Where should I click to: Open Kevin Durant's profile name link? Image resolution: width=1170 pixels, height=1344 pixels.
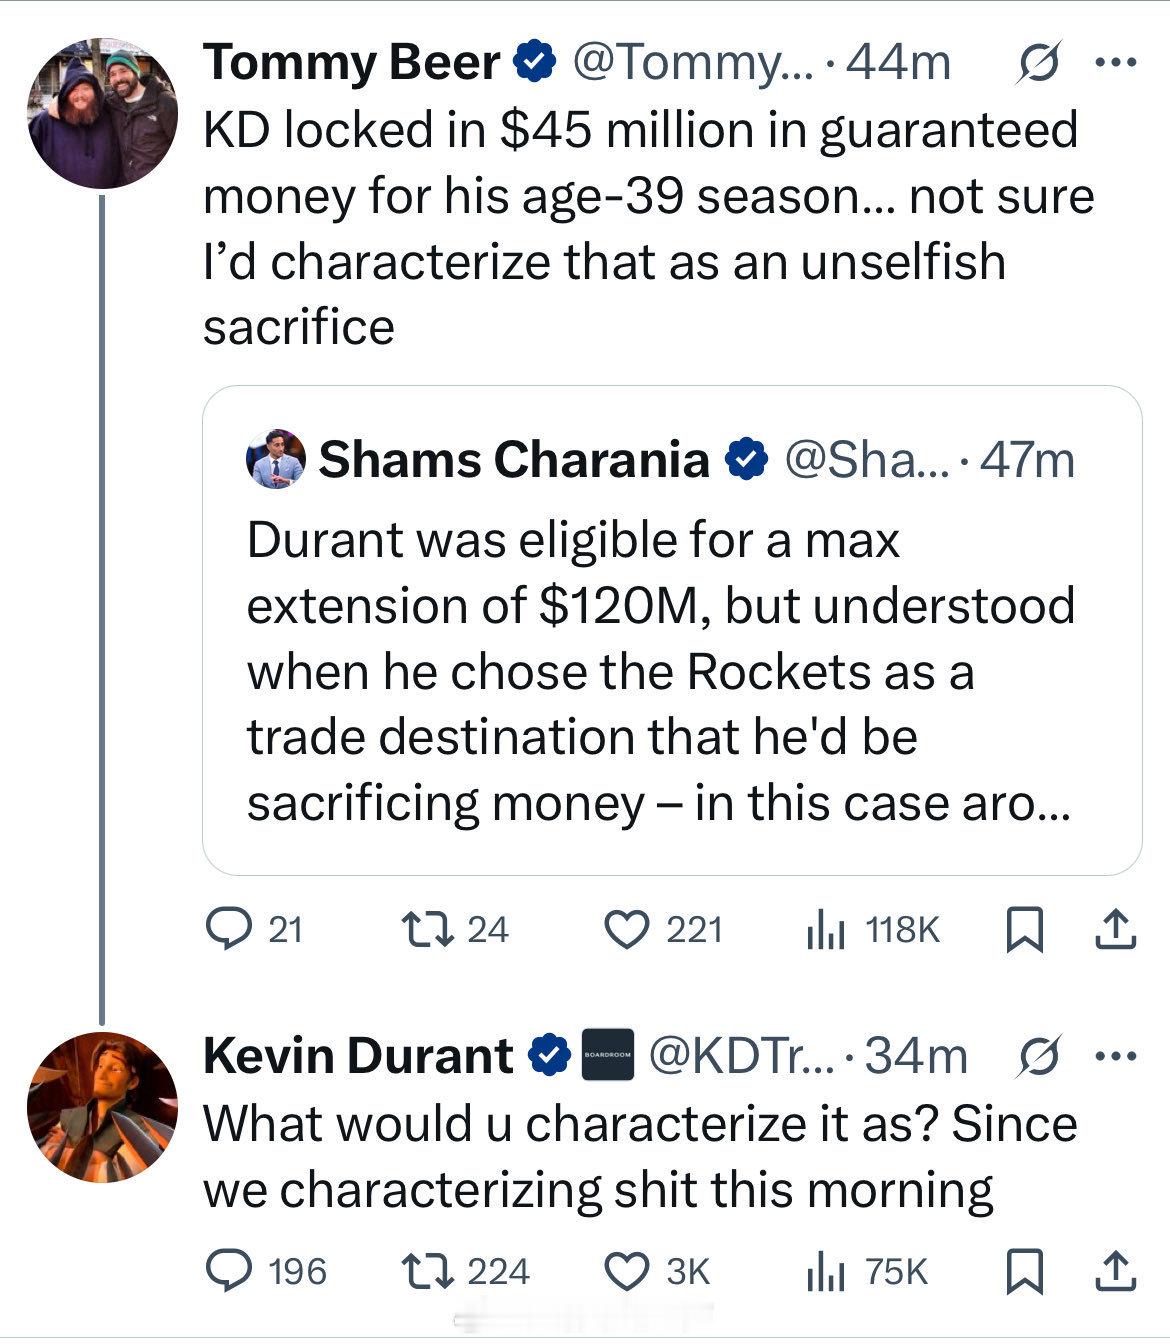pos(357,1056)
